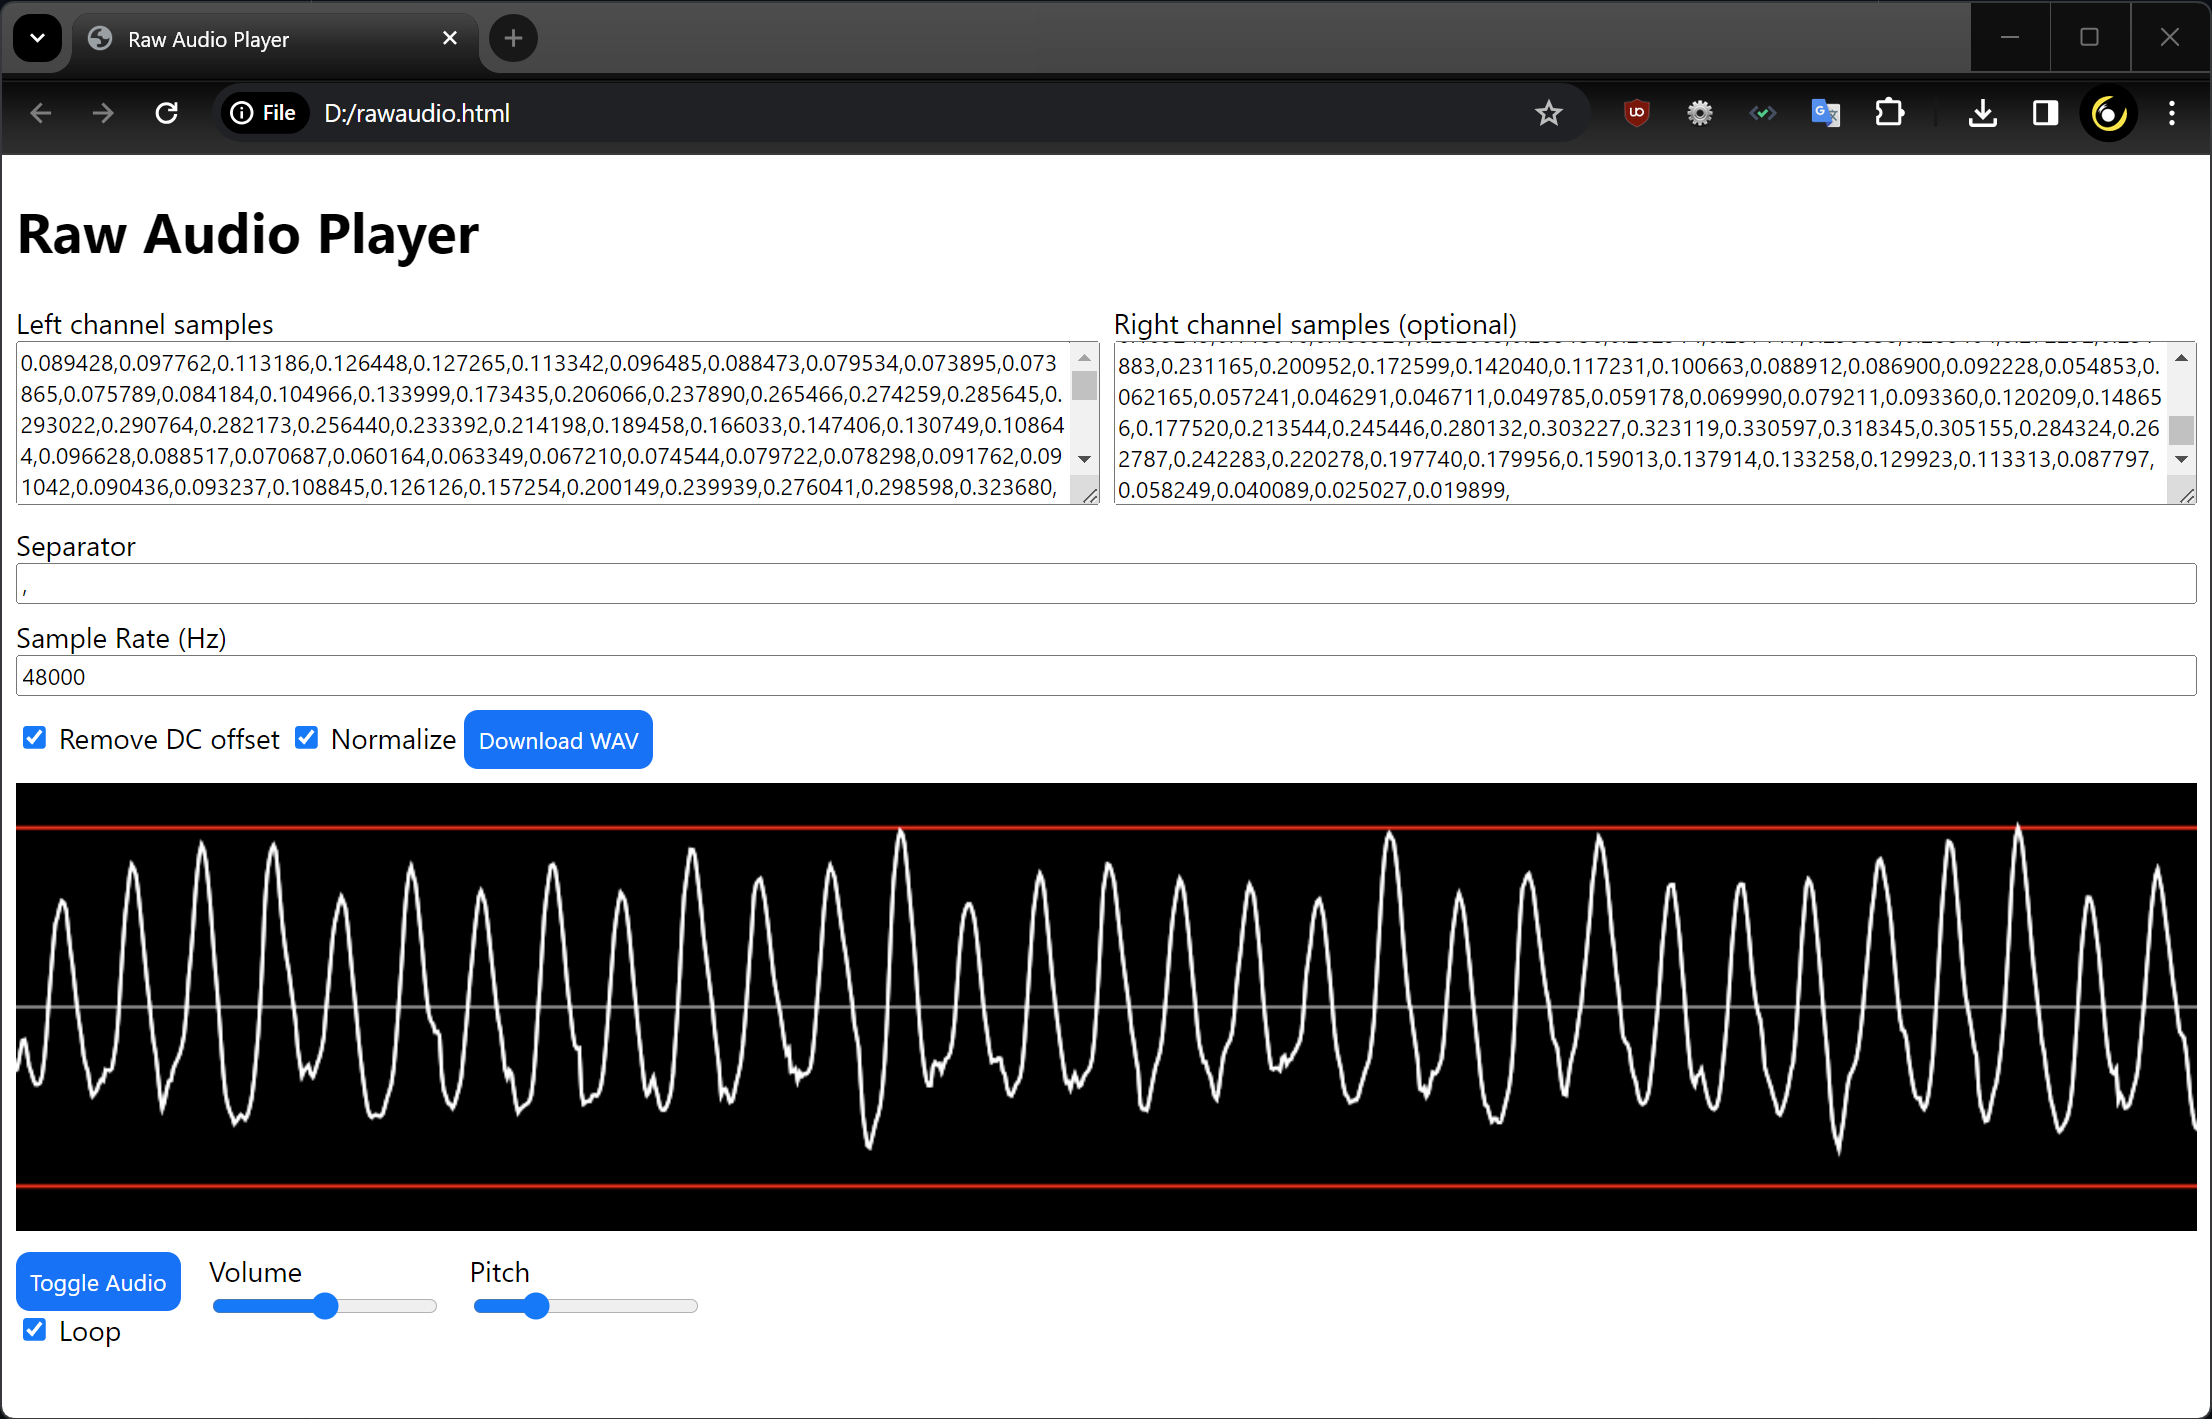Click the Toggle Audio button

[x=98, y=1282]
